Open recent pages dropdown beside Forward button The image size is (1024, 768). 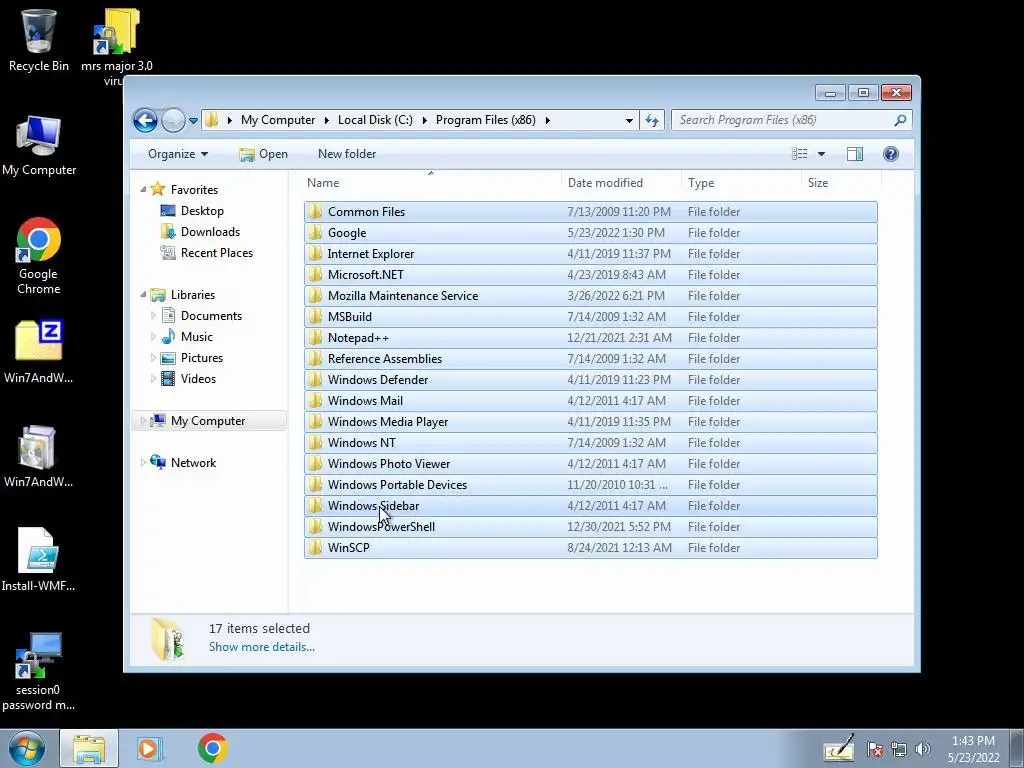click(193, 121)
